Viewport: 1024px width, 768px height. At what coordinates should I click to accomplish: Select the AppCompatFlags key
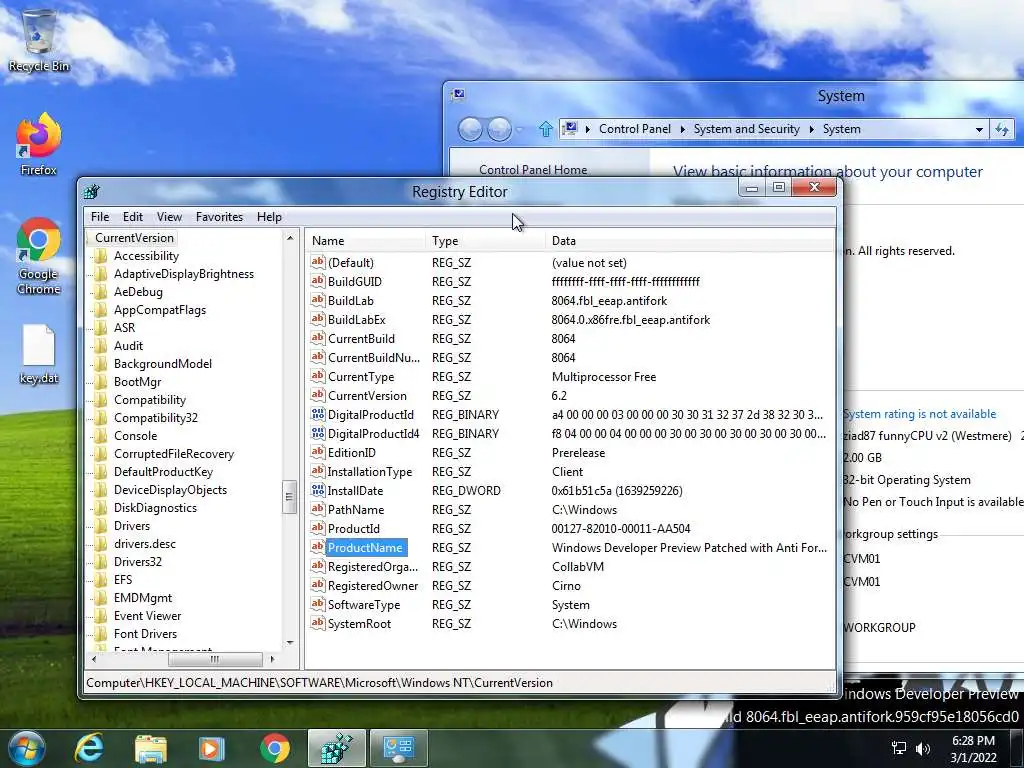click(160, 310)
